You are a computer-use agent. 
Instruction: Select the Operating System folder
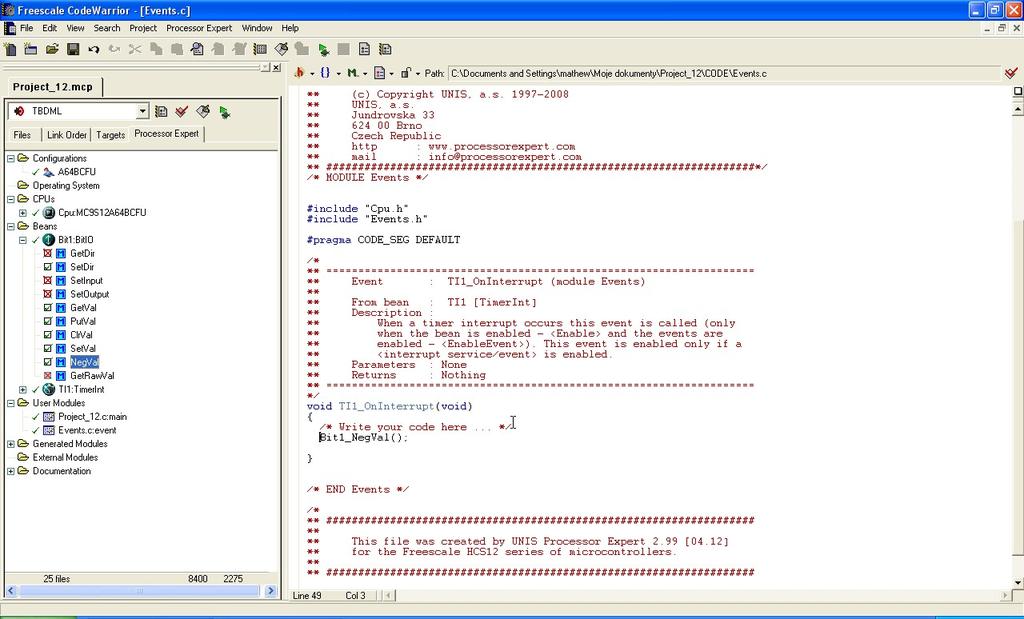(x=66, y=185)
